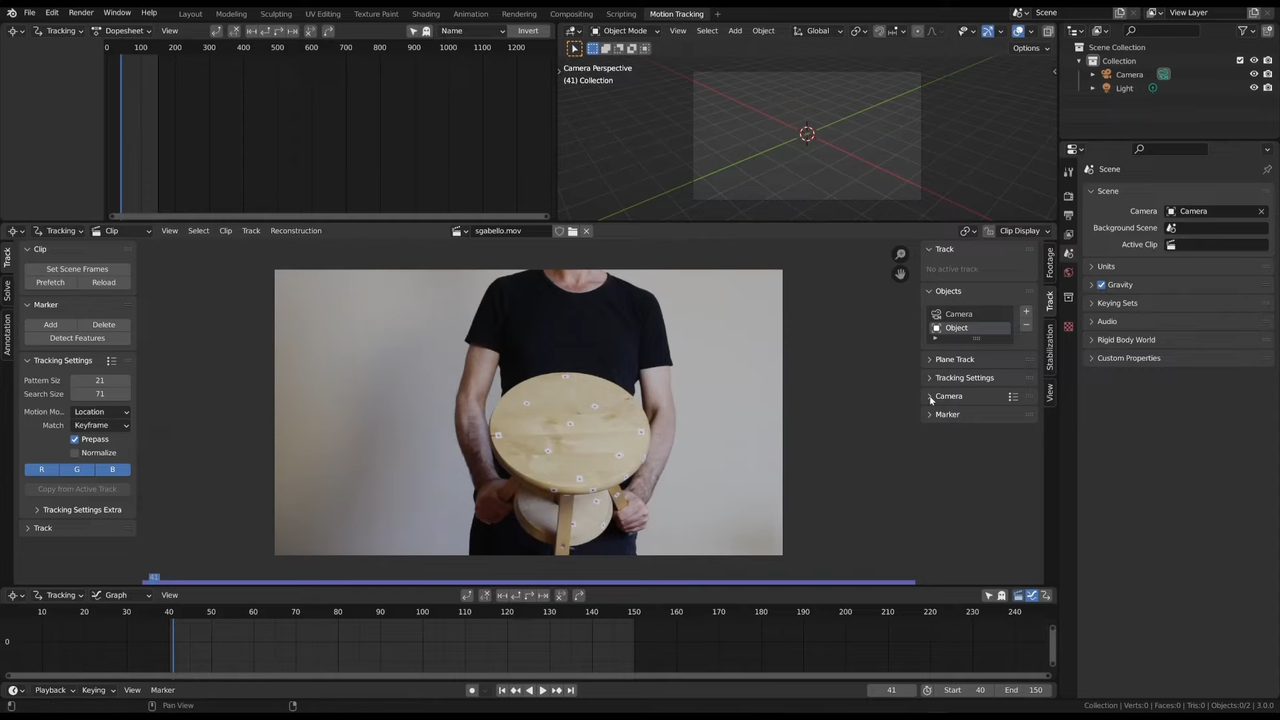Click the plus icon to add tracking object

pos(1026,313)
